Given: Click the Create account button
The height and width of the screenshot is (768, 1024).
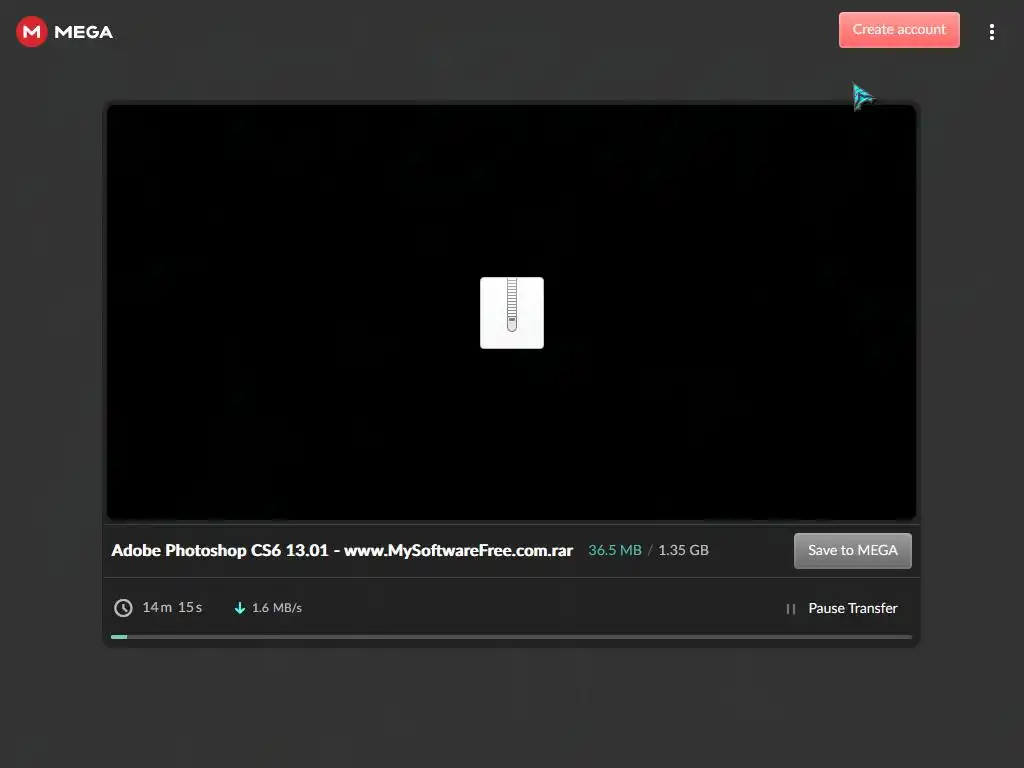Looking at the screenshot, I should tap(899, 29).
